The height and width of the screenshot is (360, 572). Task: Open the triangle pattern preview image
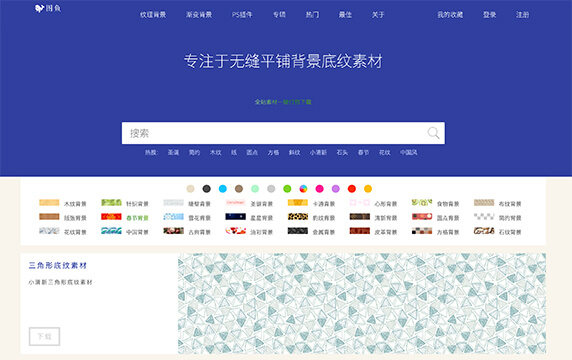pyautogui.click(x=362, y=303)
